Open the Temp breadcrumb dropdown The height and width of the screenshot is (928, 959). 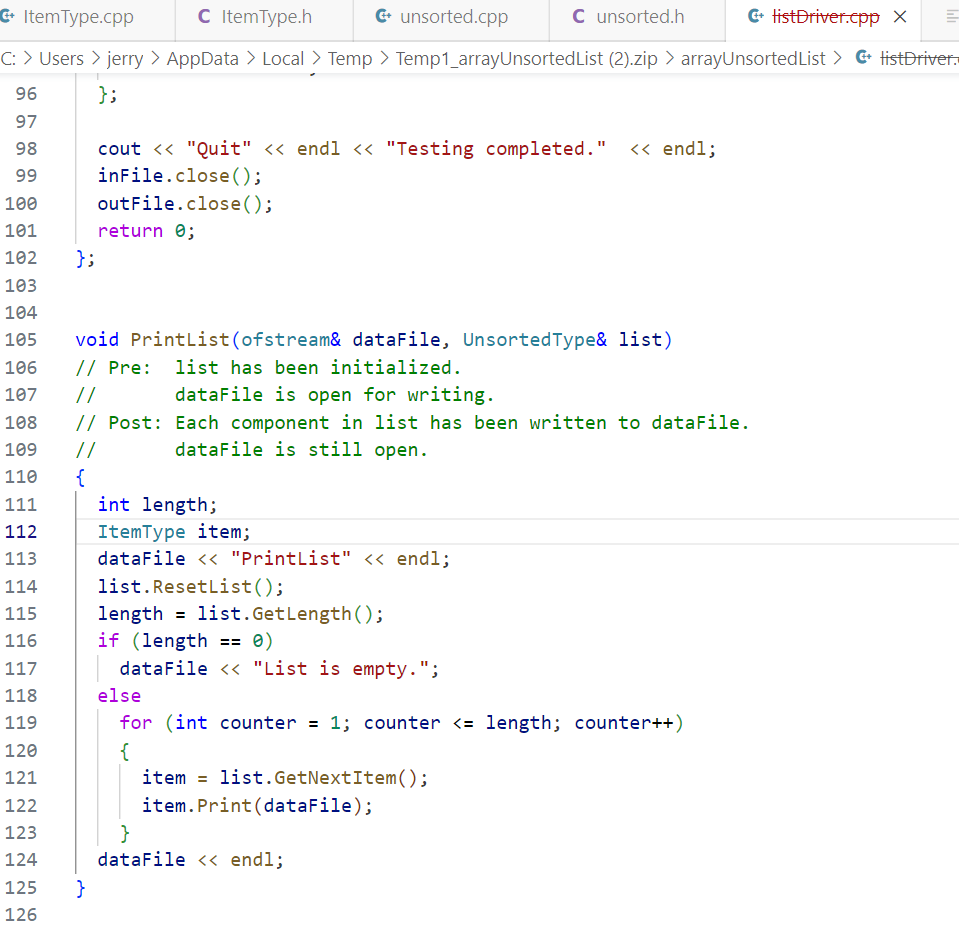[x=349, y=58]
